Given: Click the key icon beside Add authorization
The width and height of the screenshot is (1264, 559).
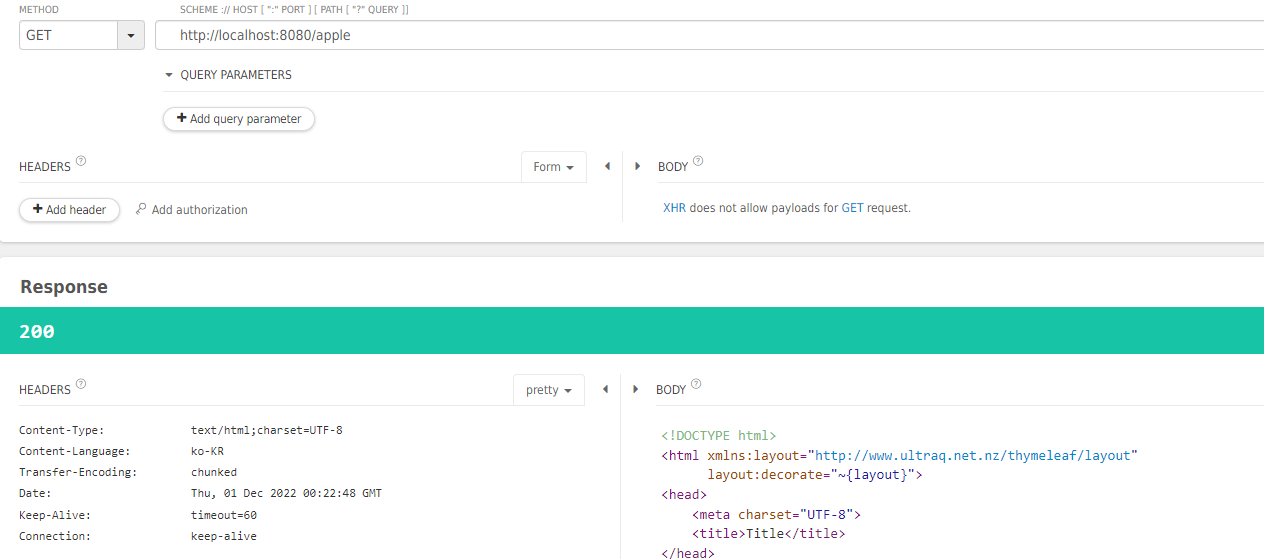Looking at the screenshot, I should 141,209.
